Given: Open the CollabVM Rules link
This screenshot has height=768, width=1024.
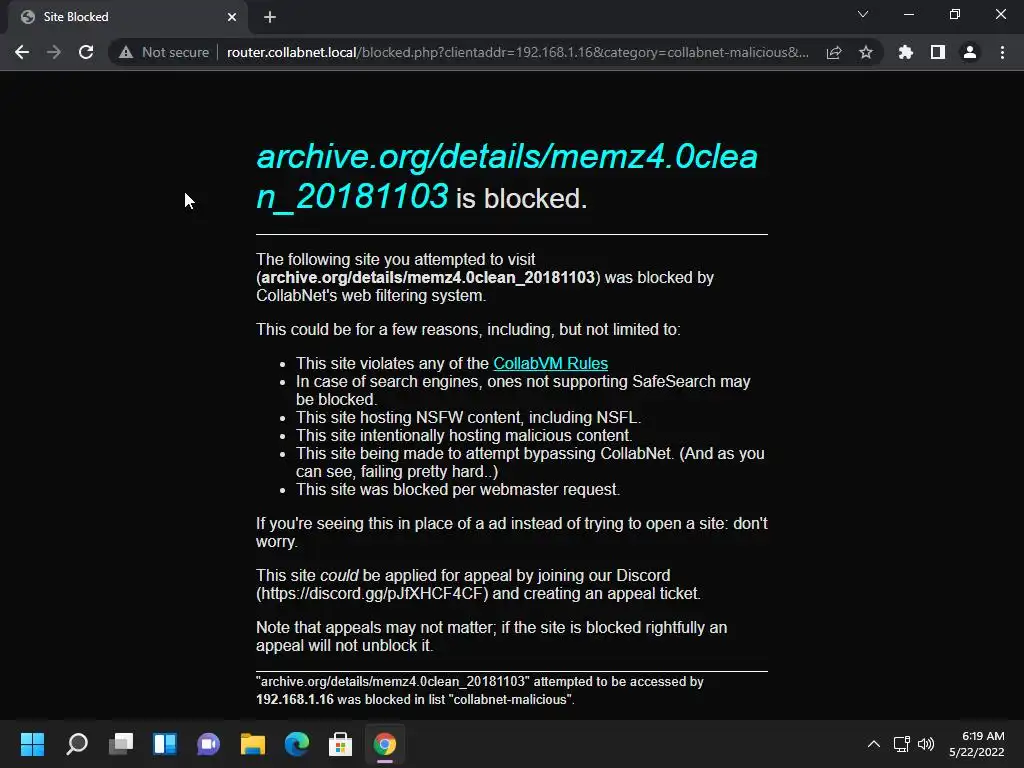Looking at the screenshot, I should point(551,363).
